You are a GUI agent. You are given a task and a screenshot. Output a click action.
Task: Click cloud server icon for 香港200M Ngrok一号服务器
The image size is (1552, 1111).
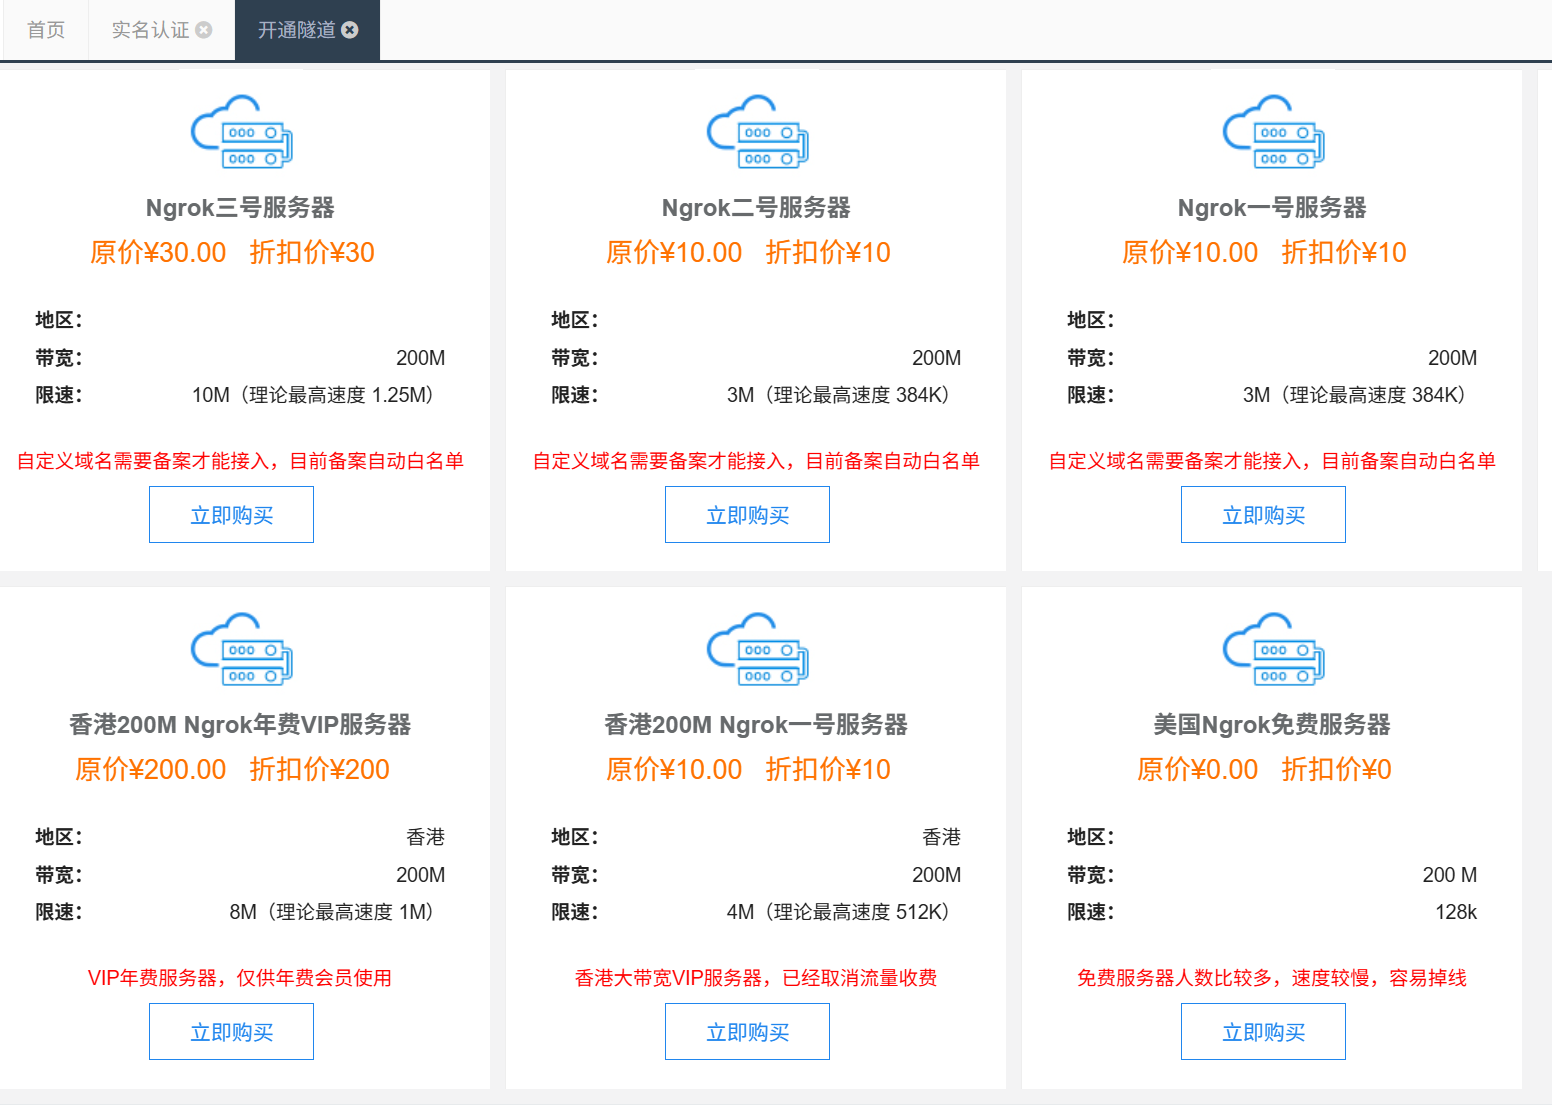[x=757, y=649]
